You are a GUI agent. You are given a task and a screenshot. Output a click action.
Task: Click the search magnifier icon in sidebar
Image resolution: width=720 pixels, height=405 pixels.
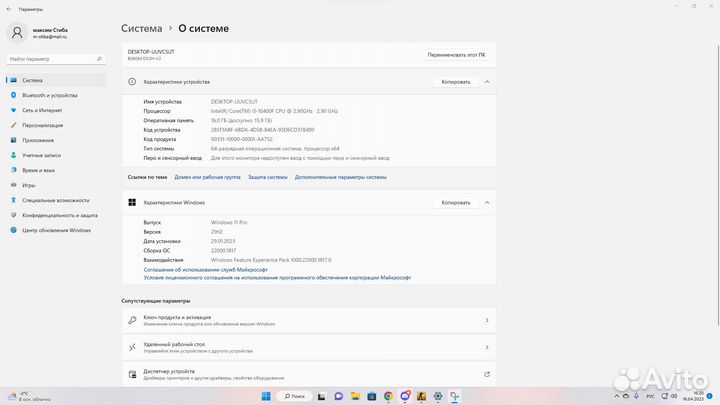point(99,59)
